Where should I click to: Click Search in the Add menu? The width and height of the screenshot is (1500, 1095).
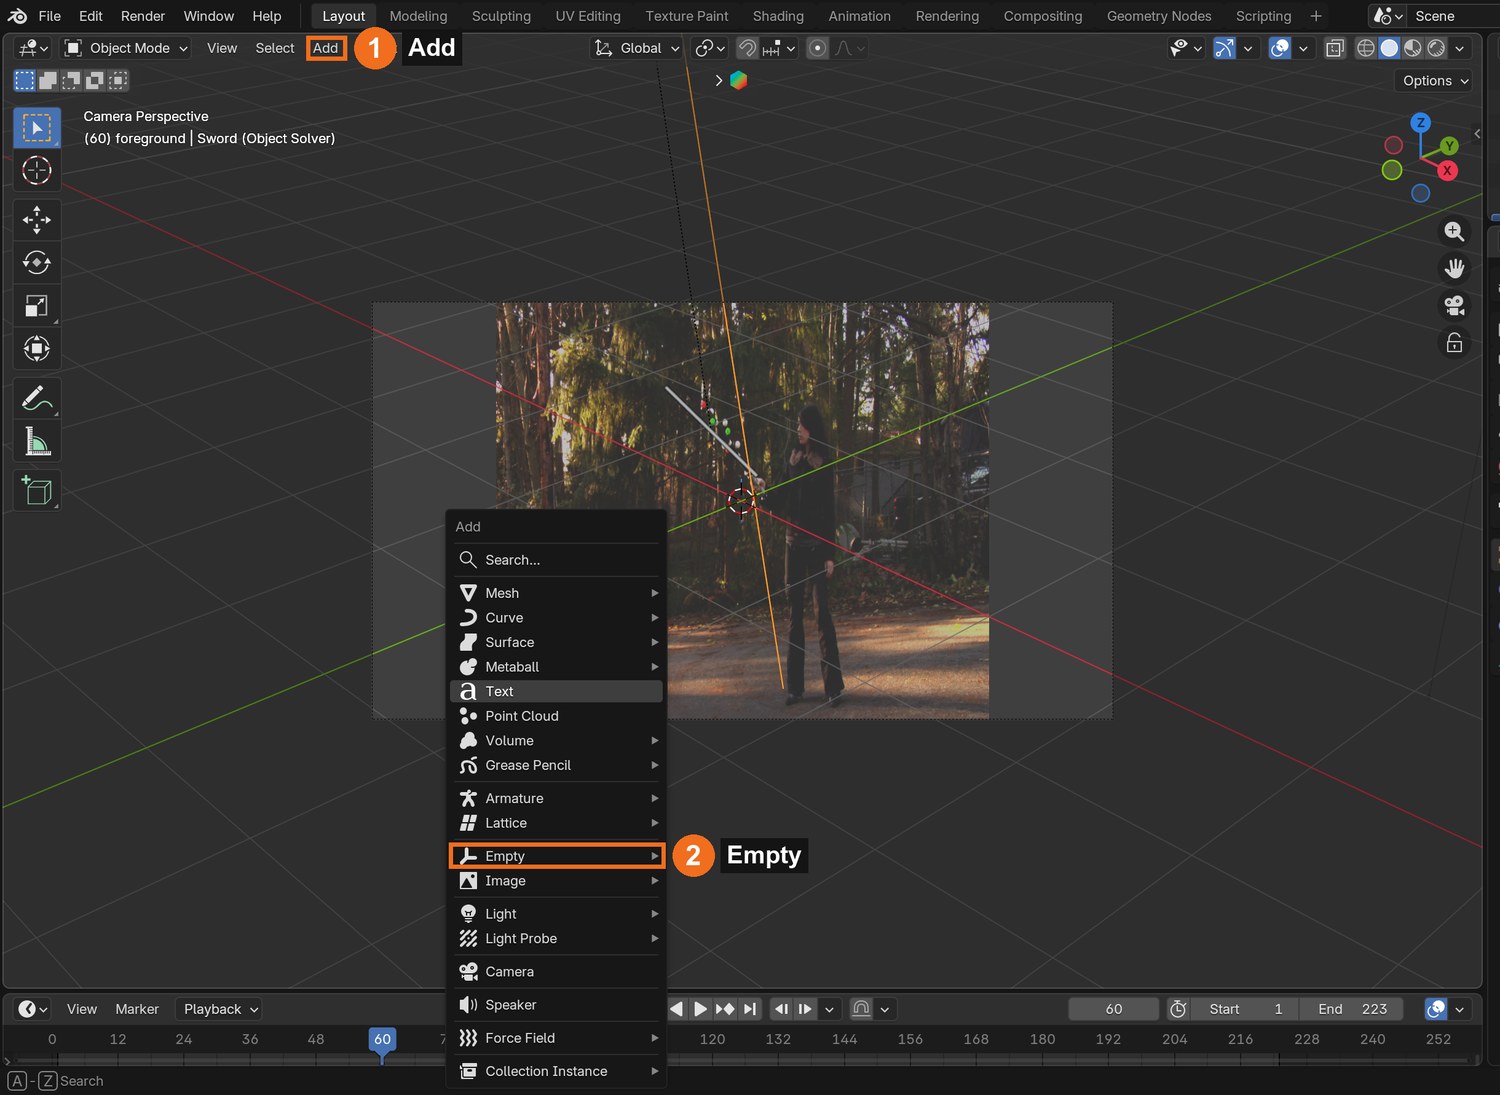[557, 560]
